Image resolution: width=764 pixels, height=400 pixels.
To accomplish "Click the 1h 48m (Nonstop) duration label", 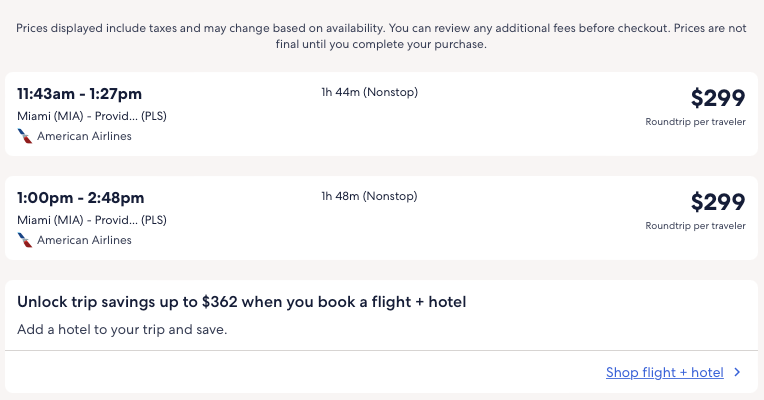I will [x=369, y=196].
